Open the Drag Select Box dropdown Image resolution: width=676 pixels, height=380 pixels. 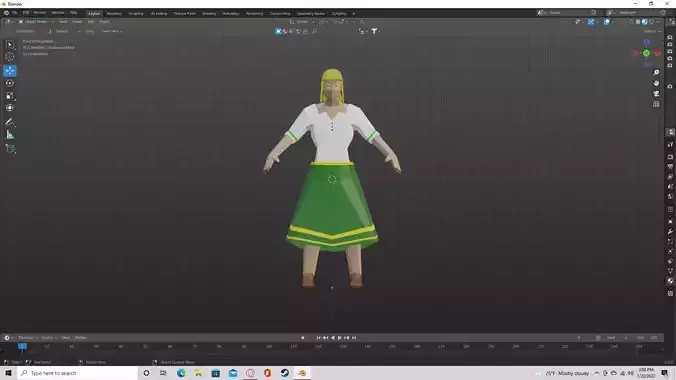pyautogui.click(x=111, y=31)
